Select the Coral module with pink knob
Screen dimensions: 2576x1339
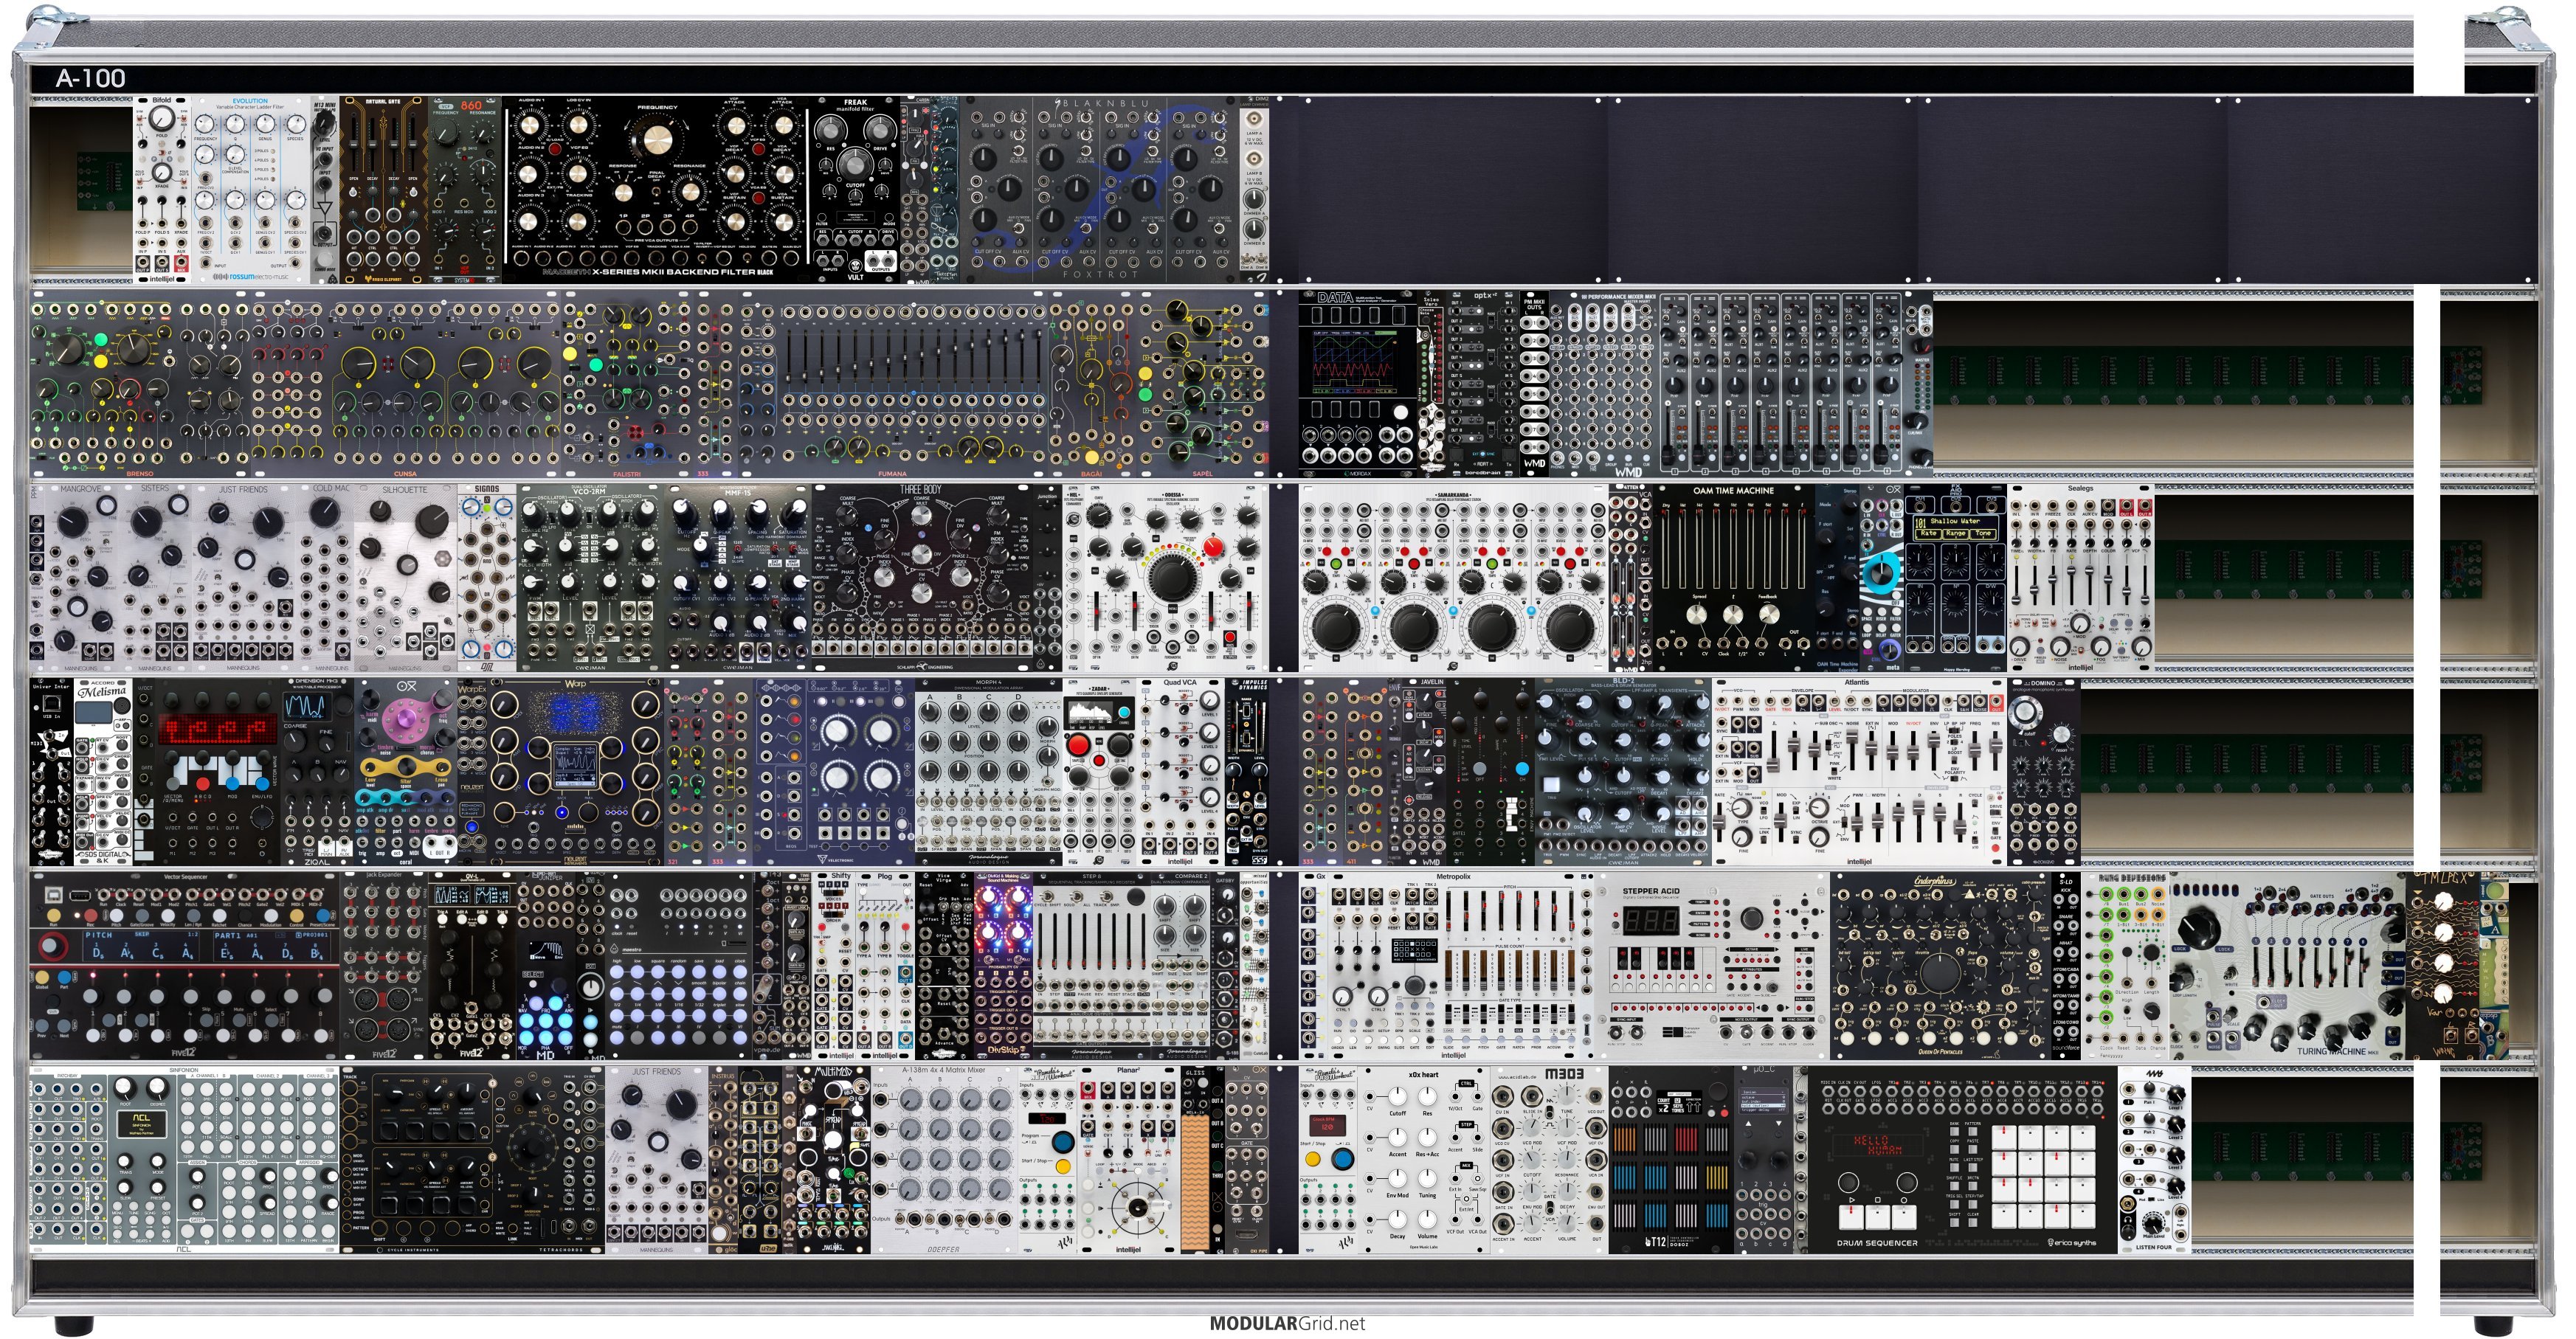pos(406,772)
